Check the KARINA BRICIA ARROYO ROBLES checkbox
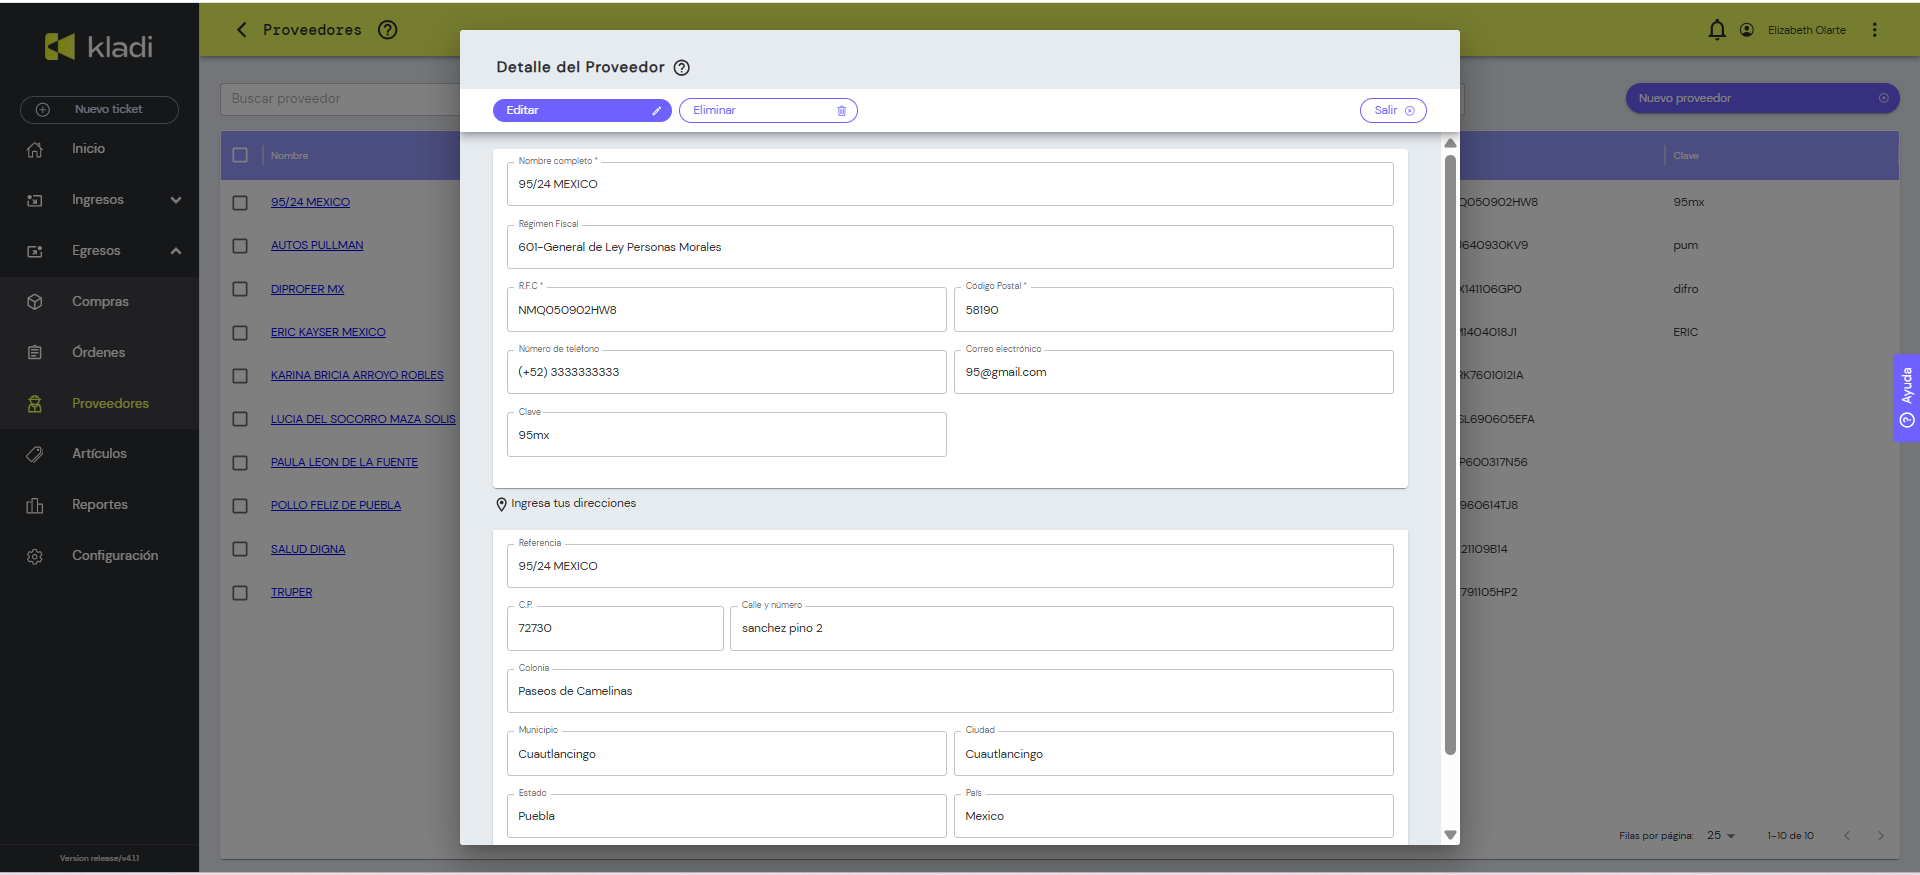This screenshot has width=1920, height=875. click(240, 376)
